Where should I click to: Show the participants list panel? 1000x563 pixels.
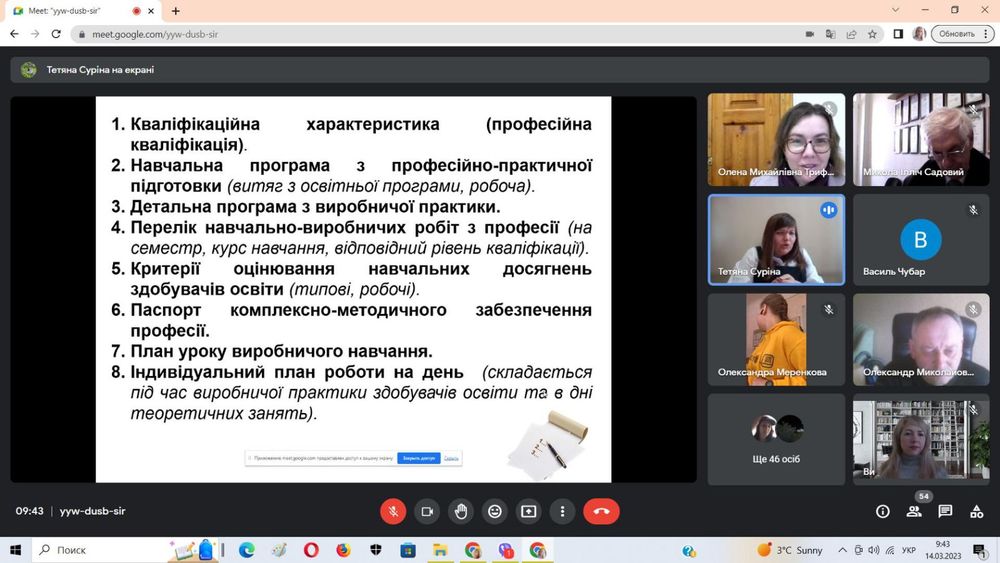pyautogui.click(x=914, y=511)
